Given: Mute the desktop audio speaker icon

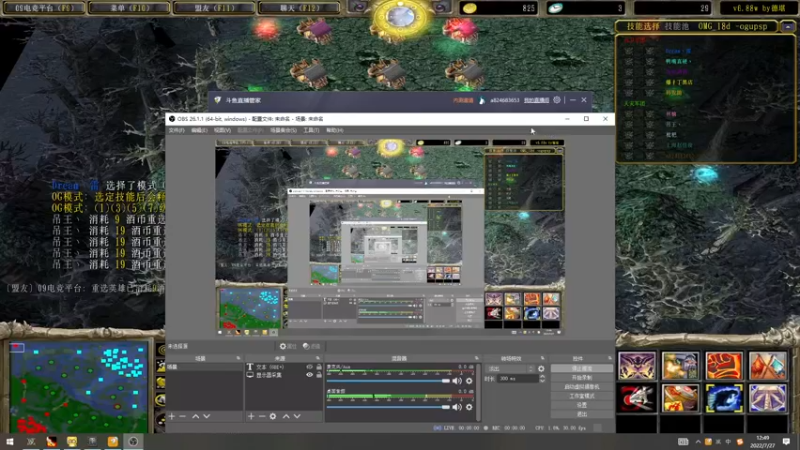Looking at the screenshot, I should [x=457, y=407].
